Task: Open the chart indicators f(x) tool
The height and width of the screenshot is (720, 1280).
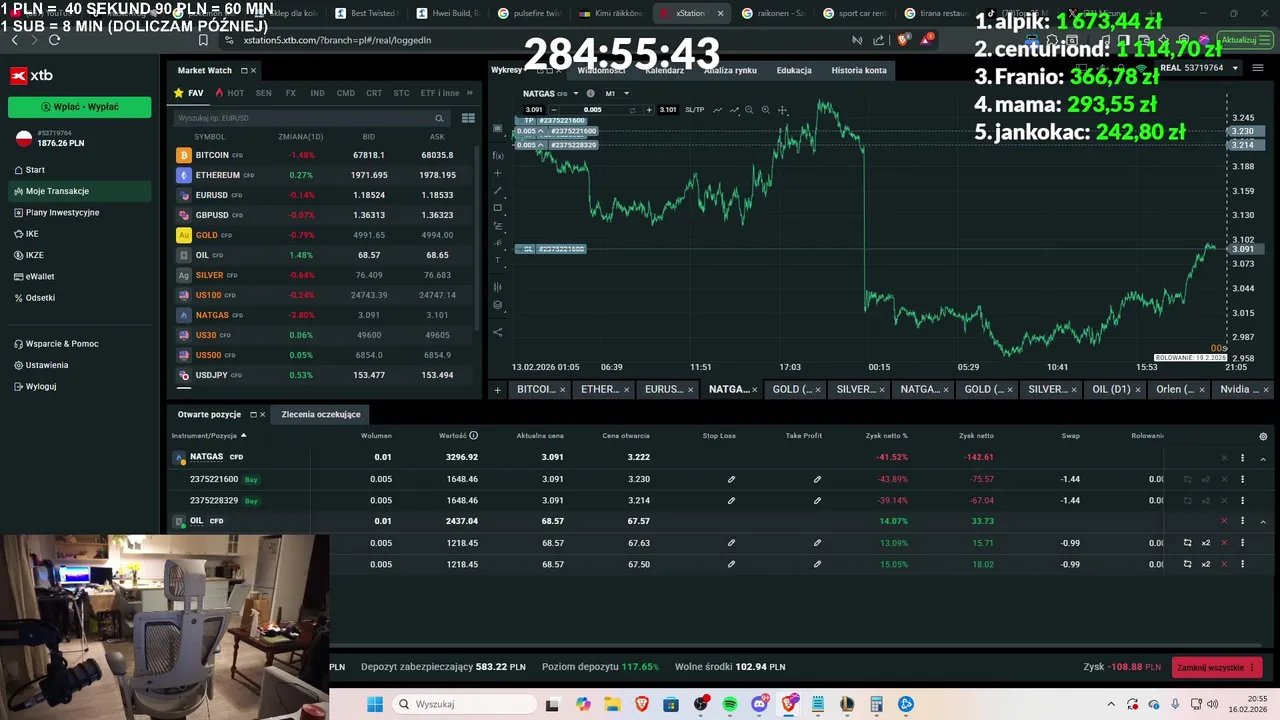Action: point(498,155)
